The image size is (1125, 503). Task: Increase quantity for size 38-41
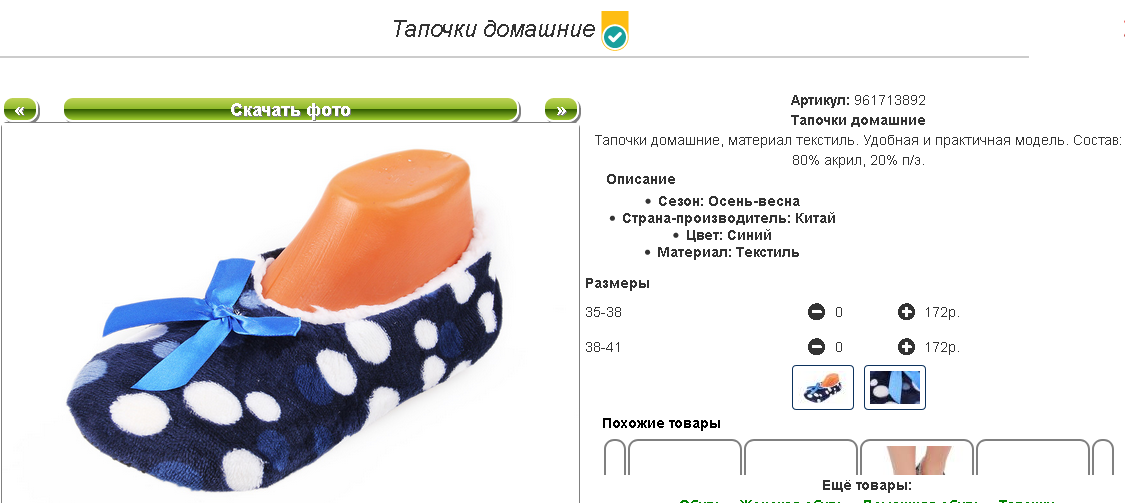coord(906,347)
